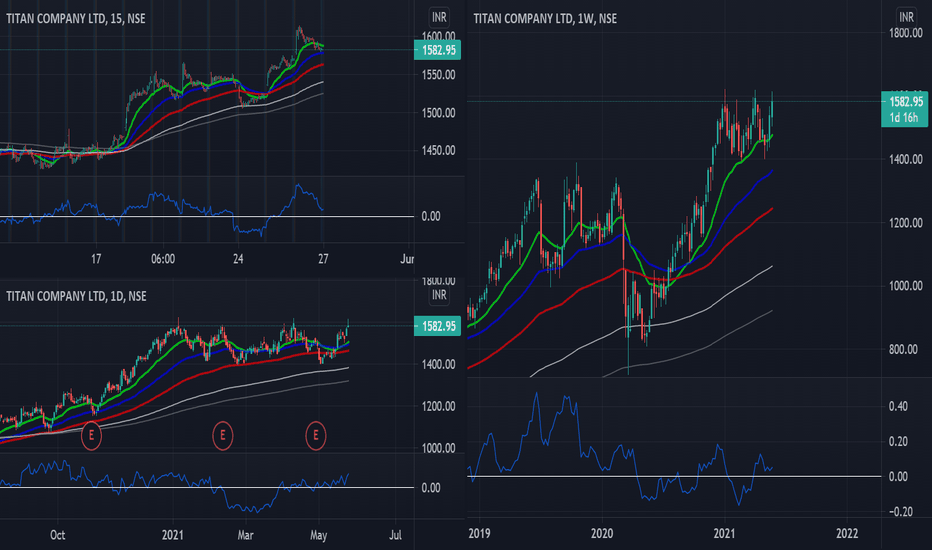932x550 pixels.
Task: Click the last earnings E marker near May
Action: (316, 436)
